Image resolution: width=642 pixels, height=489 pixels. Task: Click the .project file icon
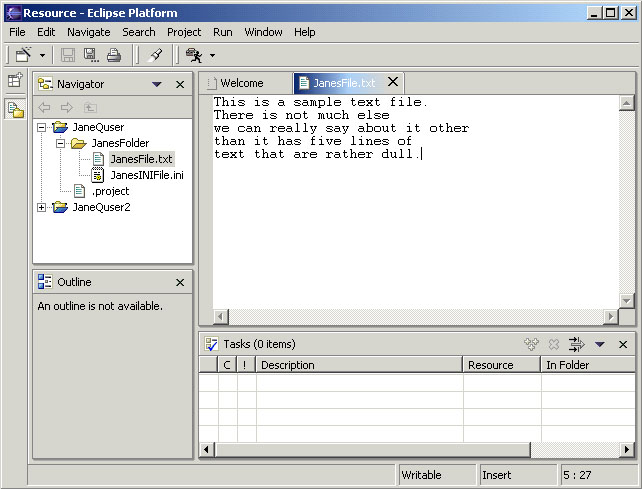[x=79, y=191]
